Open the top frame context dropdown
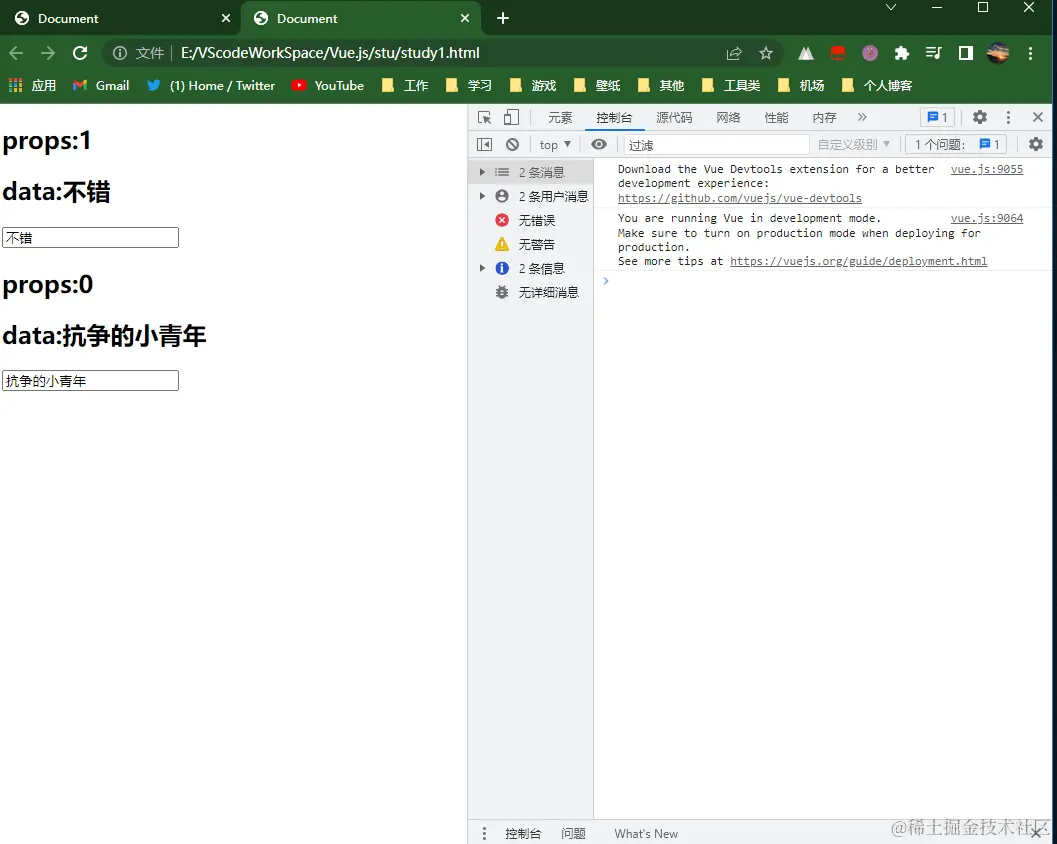The image size is (1057, 844). (554, 144)
